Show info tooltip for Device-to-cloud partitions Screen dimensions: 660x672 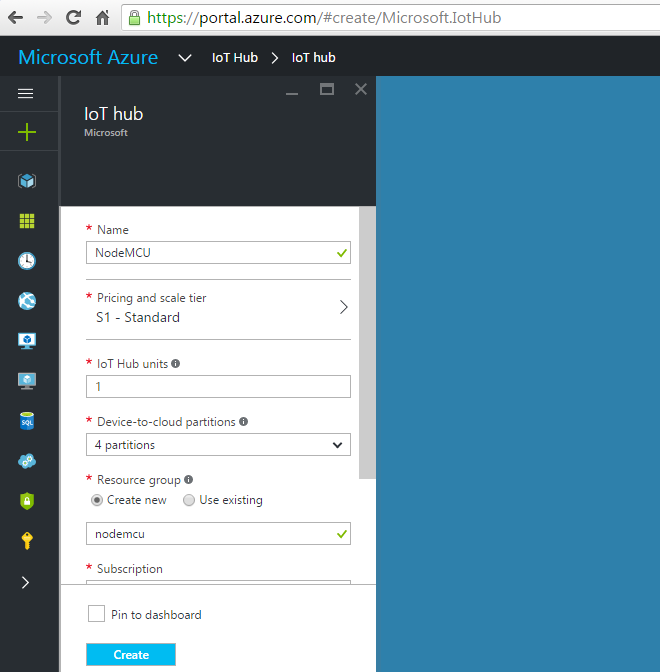pyautogui.click(x=243, y=421)
